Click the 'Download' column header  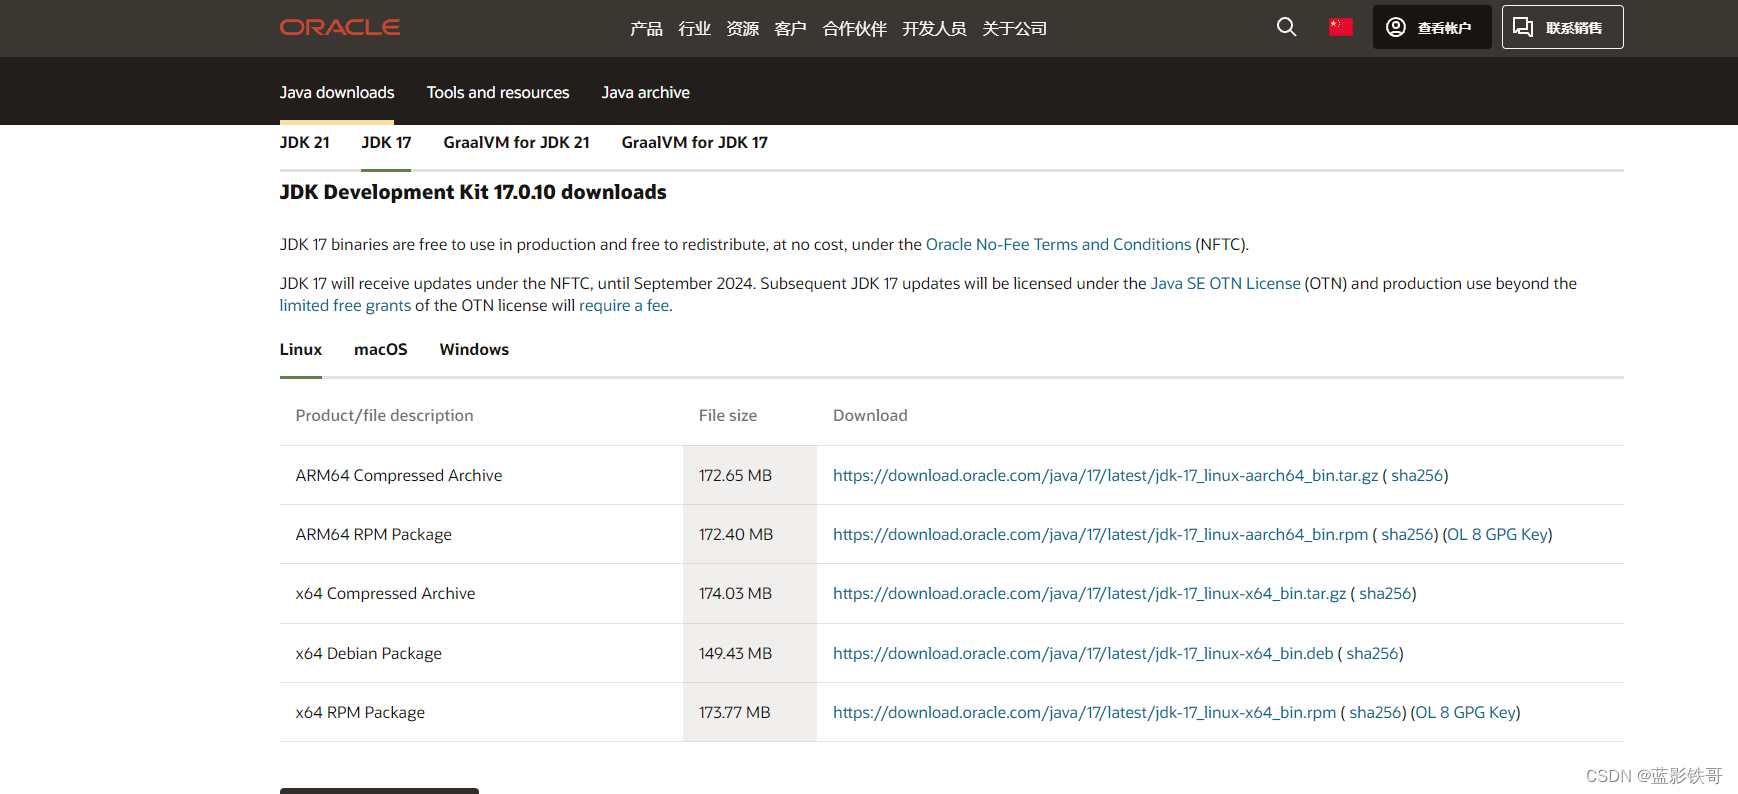(870, 415)
